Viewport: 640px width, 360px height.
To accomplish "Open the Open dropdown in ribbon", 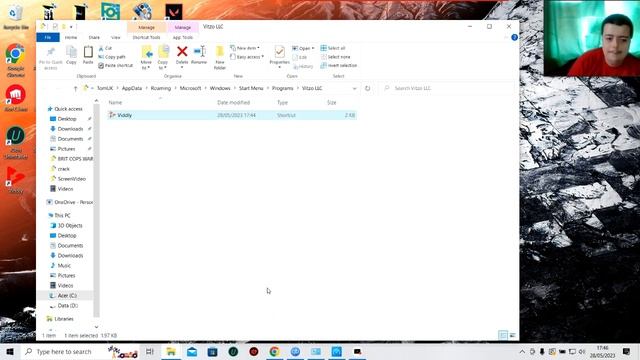I will [303, 48].
